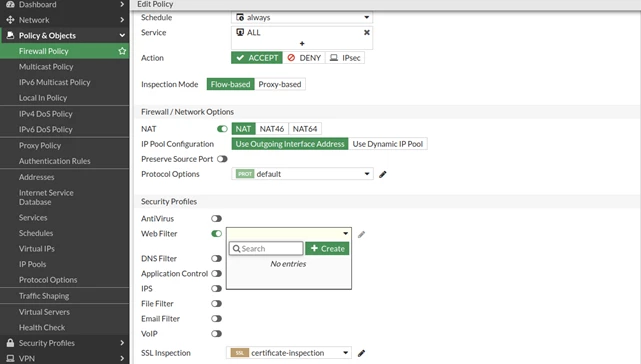Screen dimensions: 641x364
Task: Remove ALL service with the X icon
Action: tap(367, 32)
